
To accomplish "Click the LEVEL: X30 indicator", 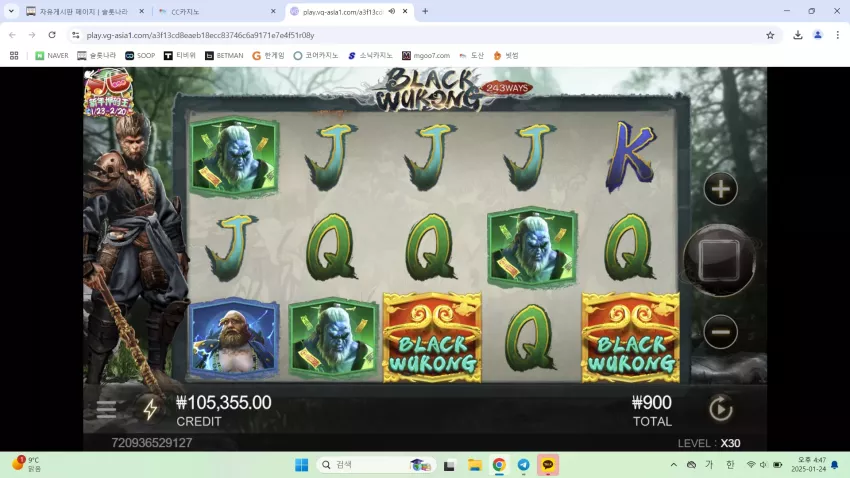I will [709, 443].
